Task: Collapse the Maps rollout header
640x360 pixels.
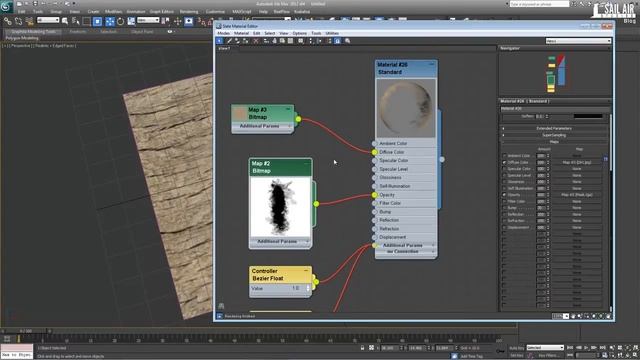Action: coord(554,142)
